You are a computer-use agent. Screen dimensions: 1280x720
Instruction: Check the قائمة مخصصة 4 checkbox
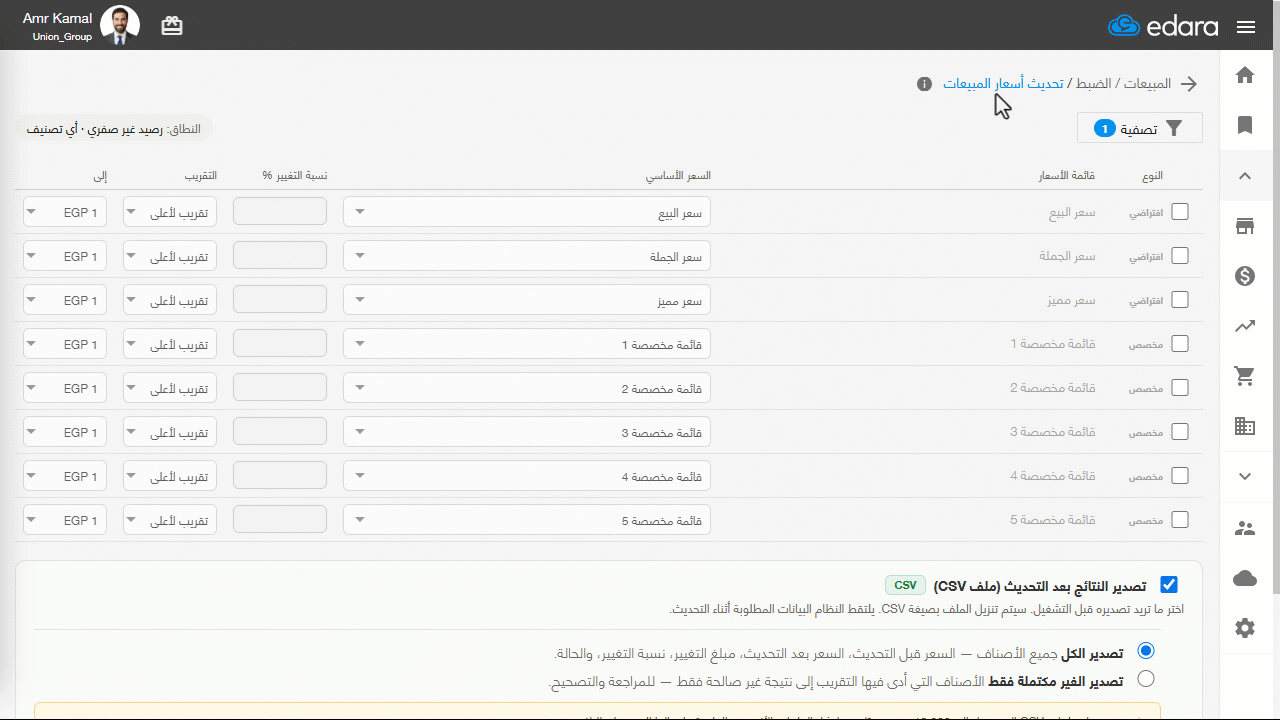tap(1180, 476)
